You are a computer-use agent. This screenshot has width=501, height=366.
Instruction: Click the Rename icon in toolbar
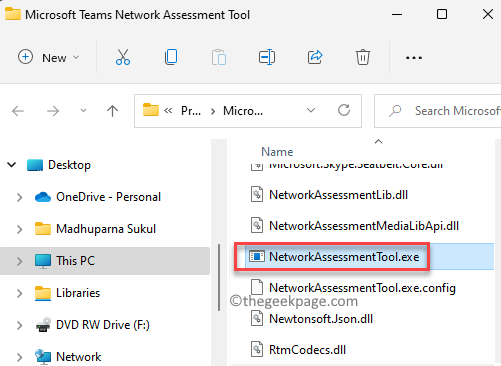tap(267, 57)
